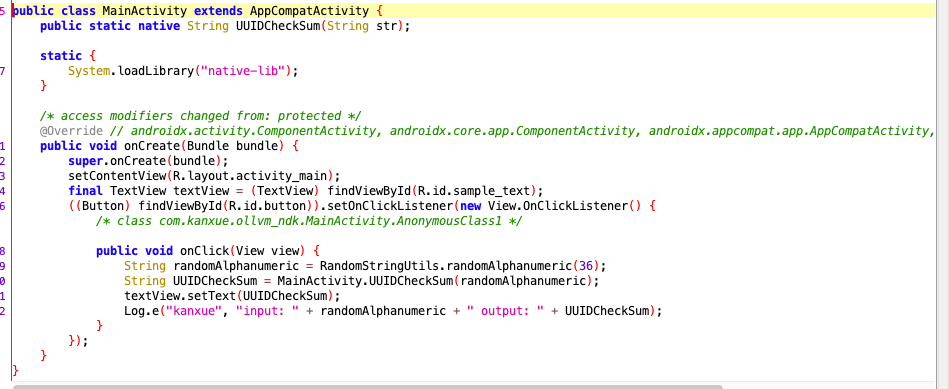The width and height of the screenshot is (949, 389).
Task: Click the String randomAlphanumeric variable declaration
Action: click(x=211, y=266)
